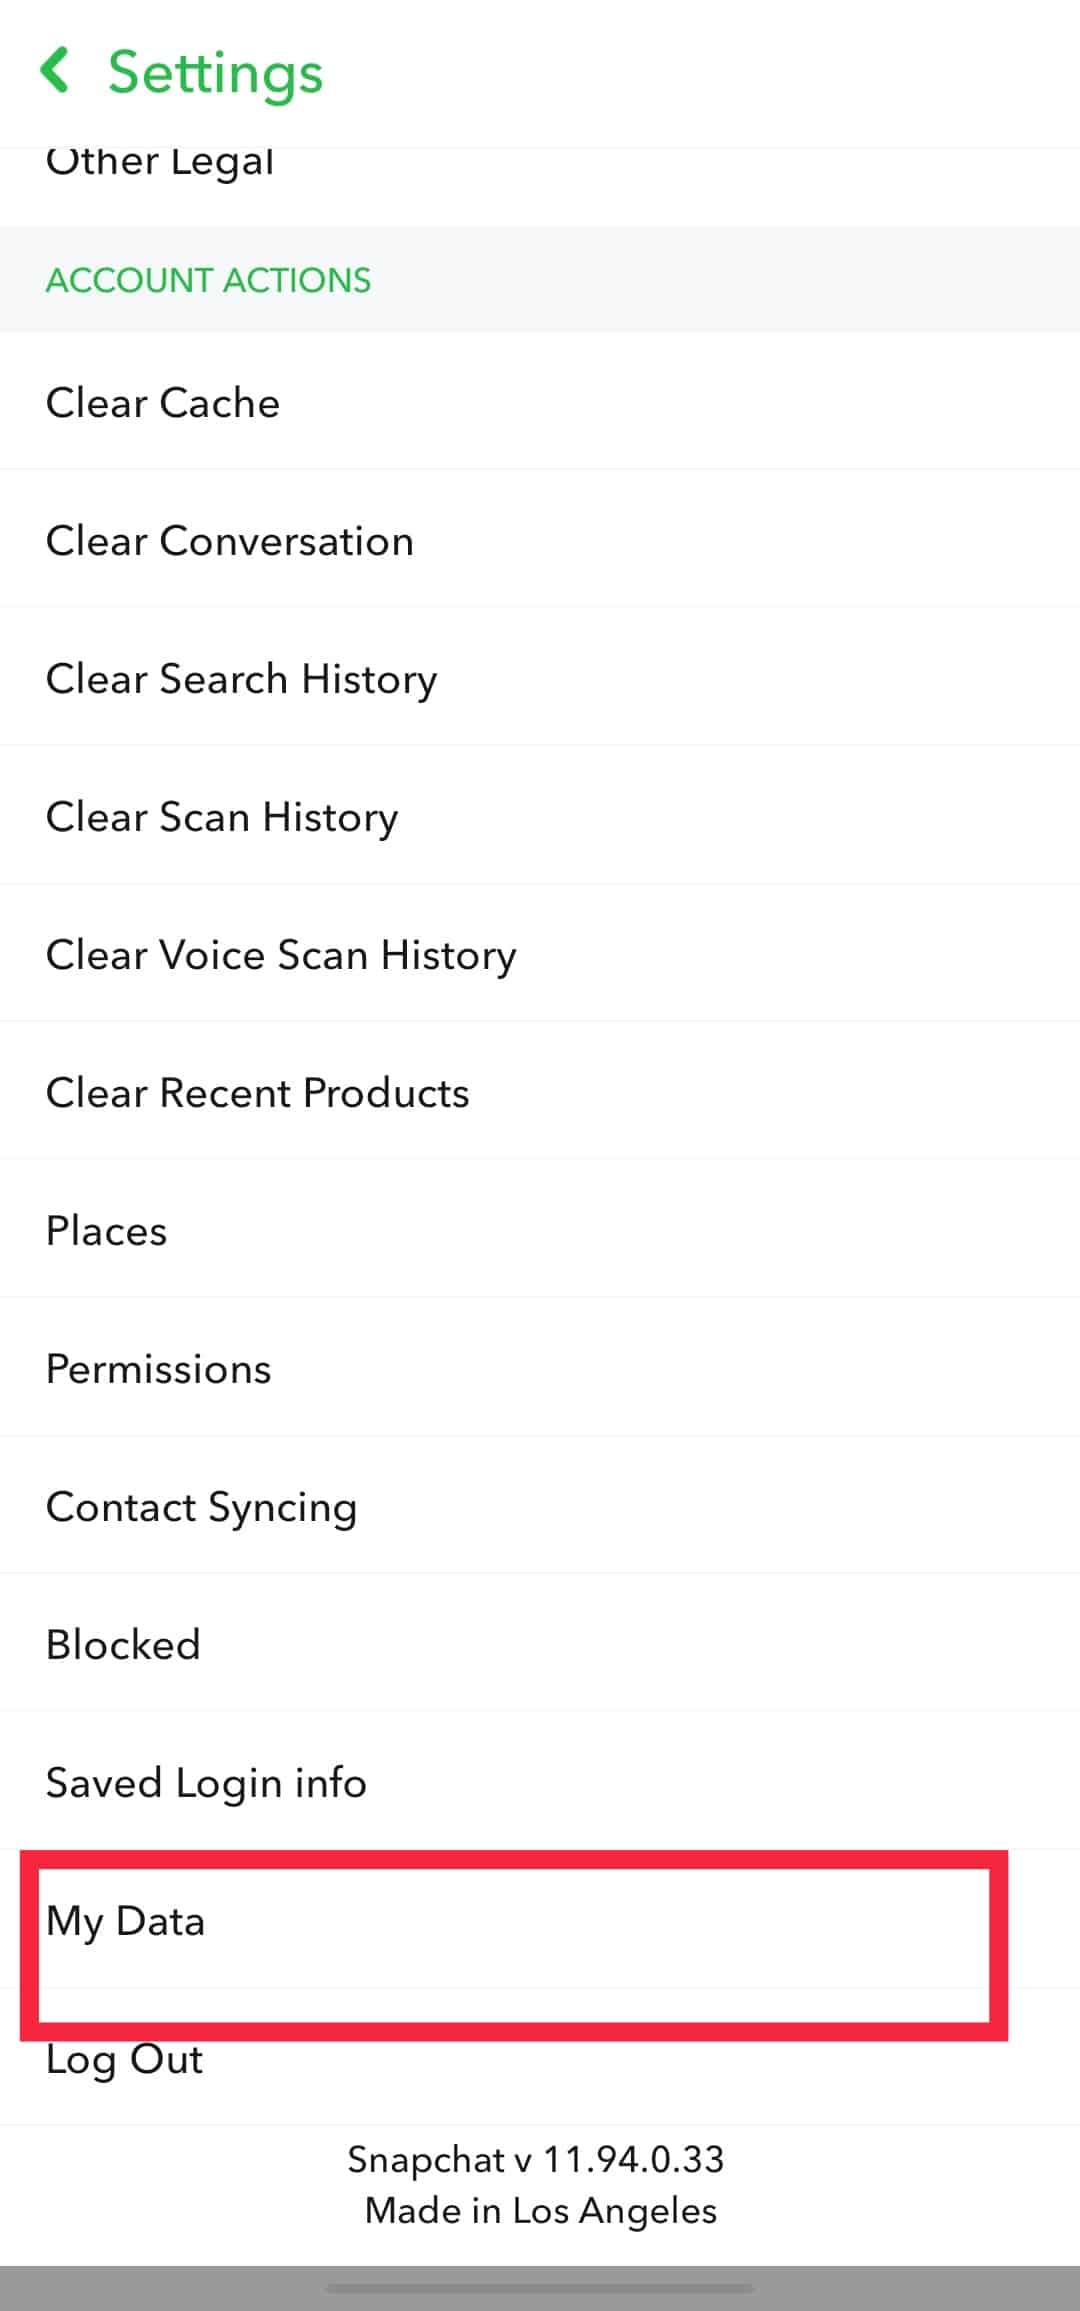Go back via the Settings header title
This screenshot has height=2311, width=1080.
tap(215, 73)
